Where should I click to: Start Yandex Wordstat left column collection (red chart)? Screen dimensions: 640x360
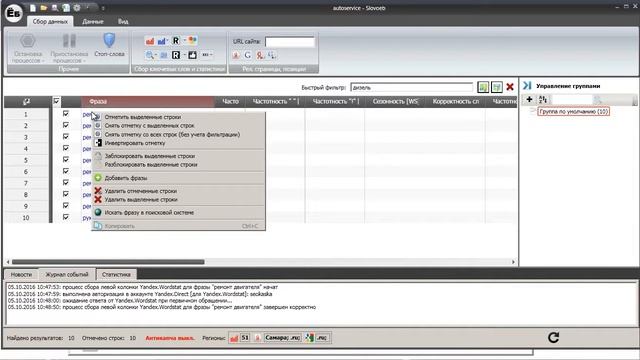(150, 41)
